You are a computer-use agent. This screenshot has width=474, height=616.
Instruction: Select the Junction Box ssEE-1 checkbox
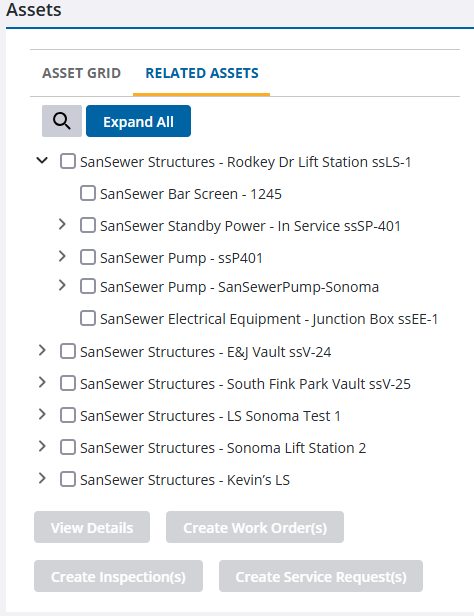coord(88,318)
